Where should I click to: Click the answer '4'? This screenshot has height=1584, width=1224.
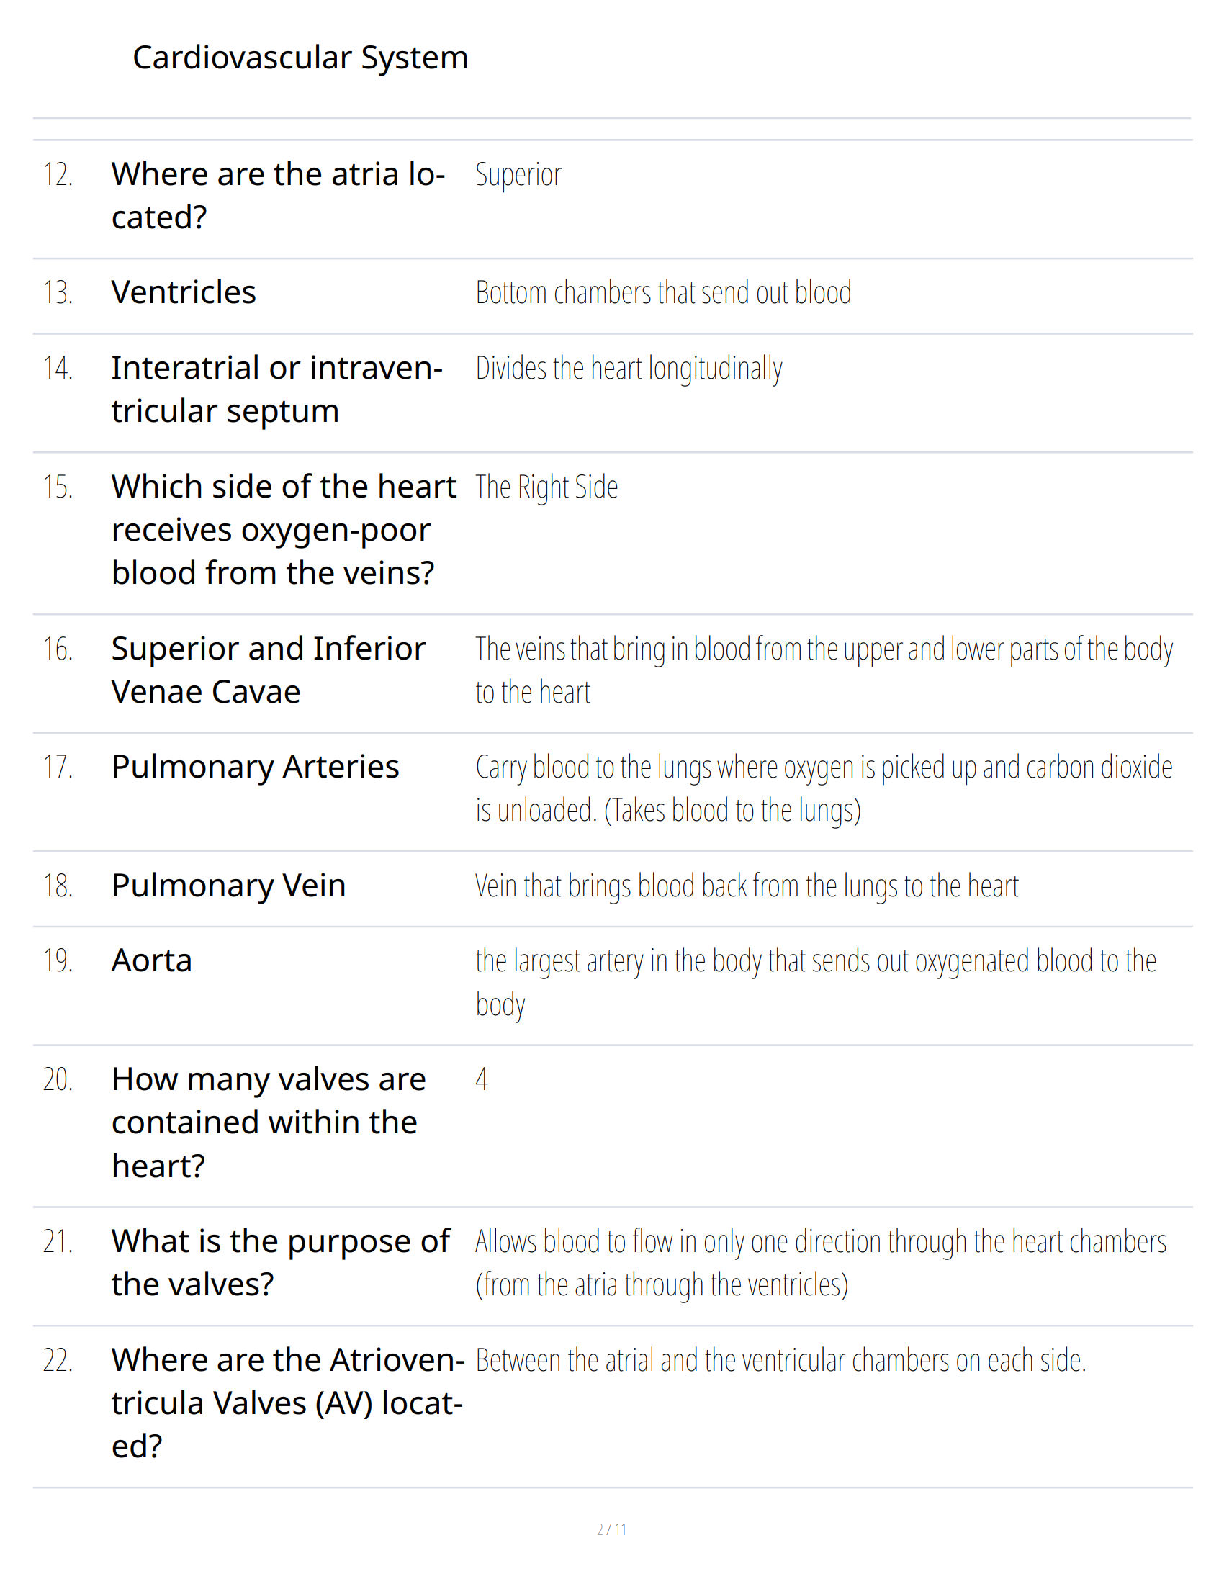[x=481, y=1079]
